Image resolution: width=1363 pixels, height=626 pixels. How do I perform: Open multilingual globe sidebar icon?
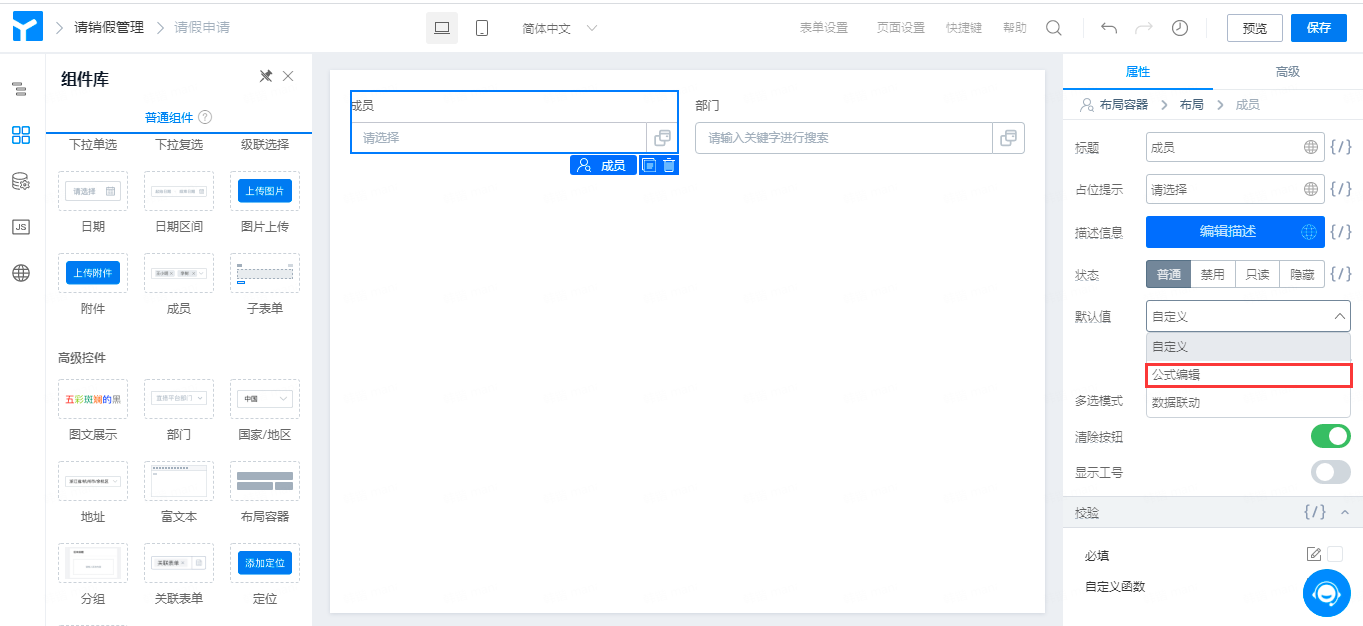20,273
